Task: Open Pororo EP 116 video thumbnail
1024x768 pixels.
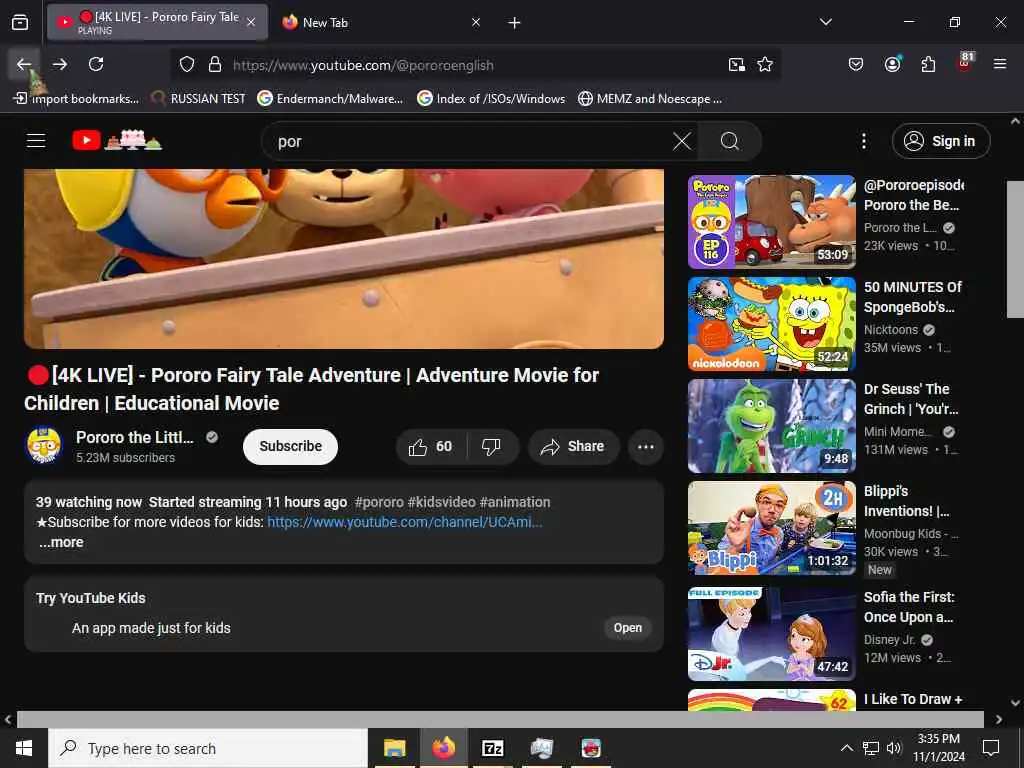Action: click(771, 221)
